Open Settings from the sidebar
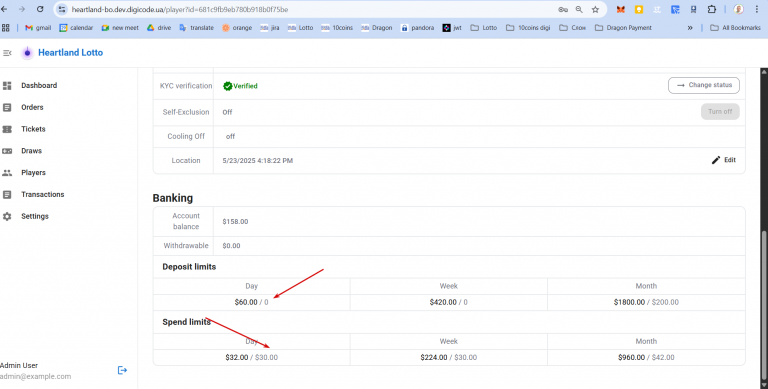This screenshot has height=389, width=768. [x=34, y=216]
